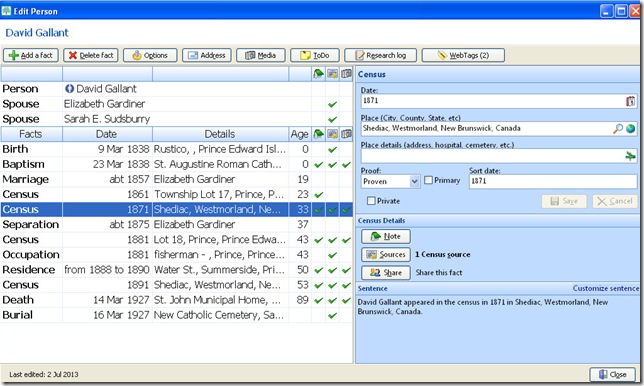Select the Baptism fact row
This screenshot has width=644, height=386.
coord(177,164)
